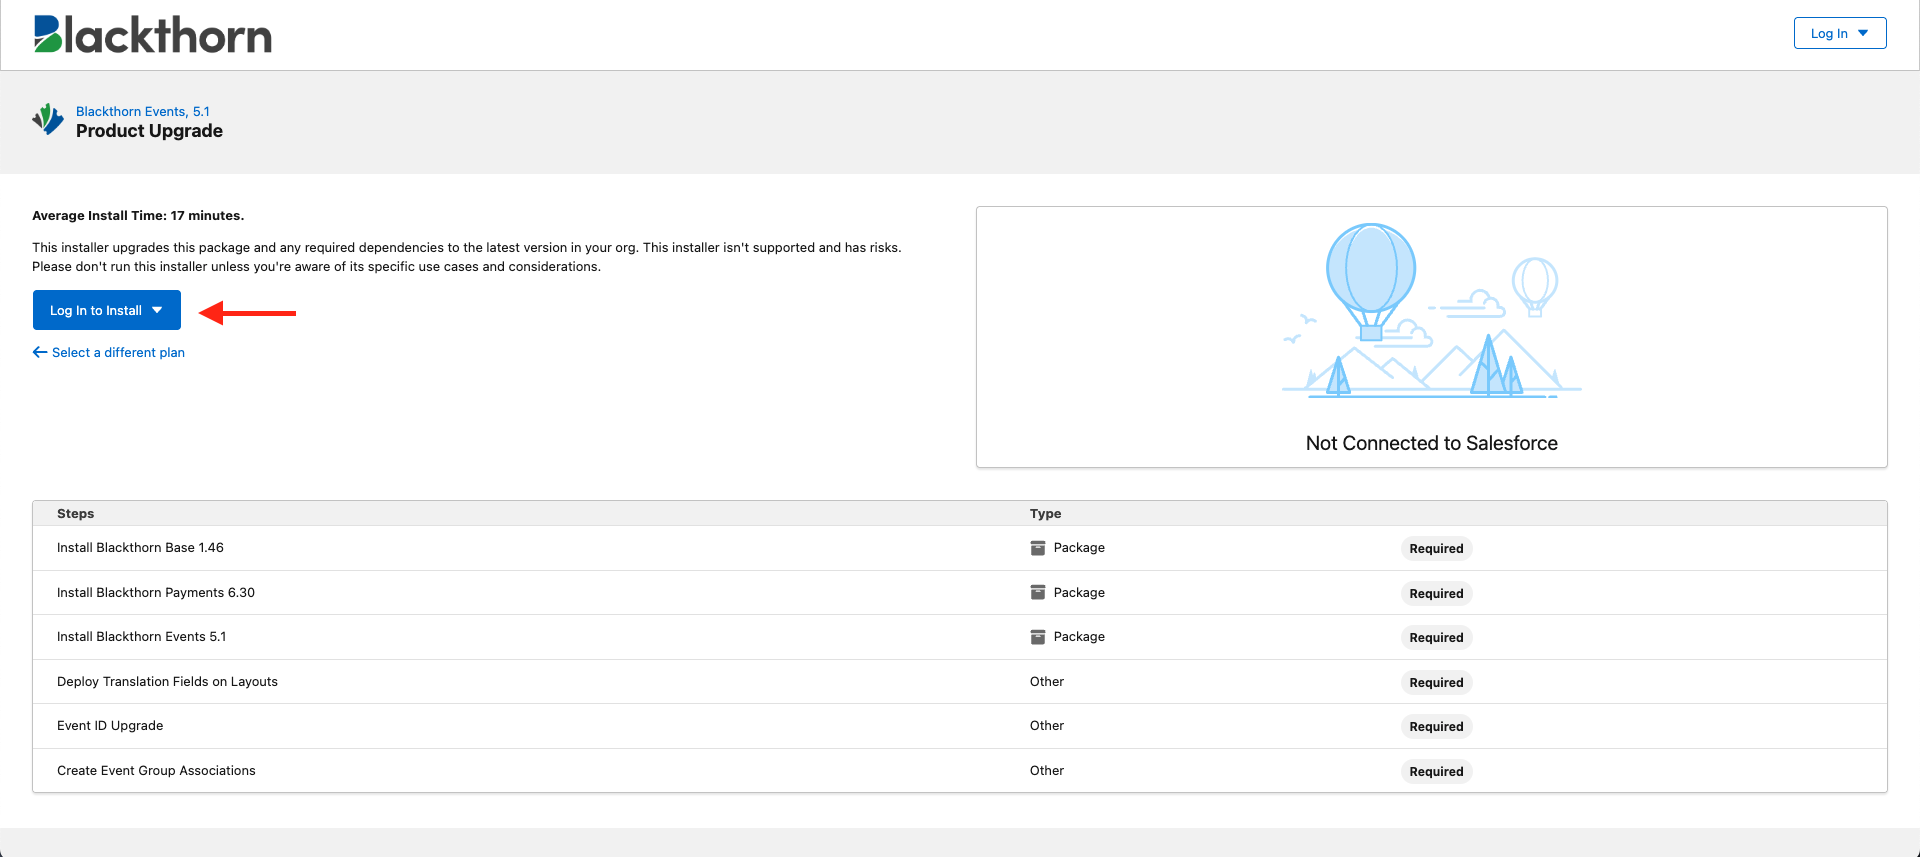Select the Event ID Upgrade step
Screen dimensions: 1920x857
pos(110,725)
